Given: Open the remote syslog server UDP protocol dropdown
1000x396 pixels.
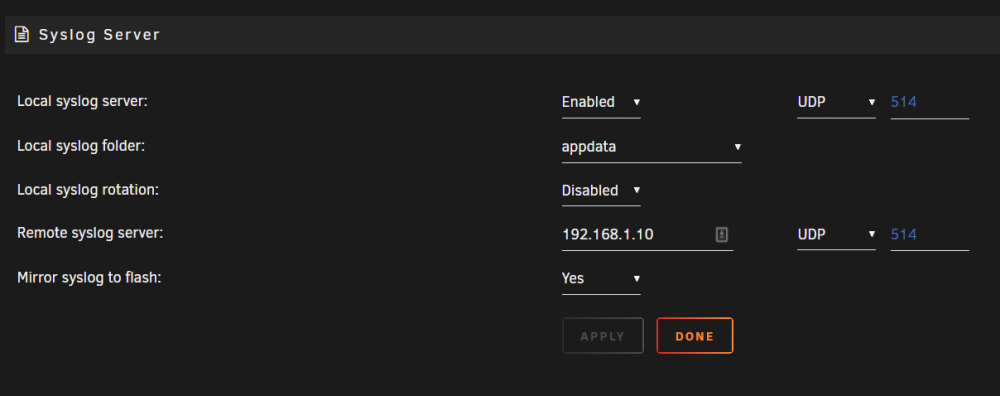Looking at the screenshot, I should pyautogui.click(x=836, y=235).
